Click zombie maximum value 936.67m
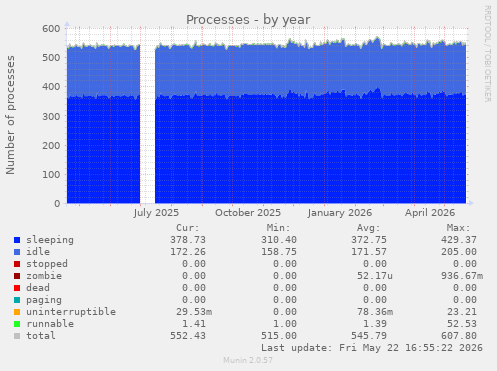Screen dimensions: 497x371 462,276
